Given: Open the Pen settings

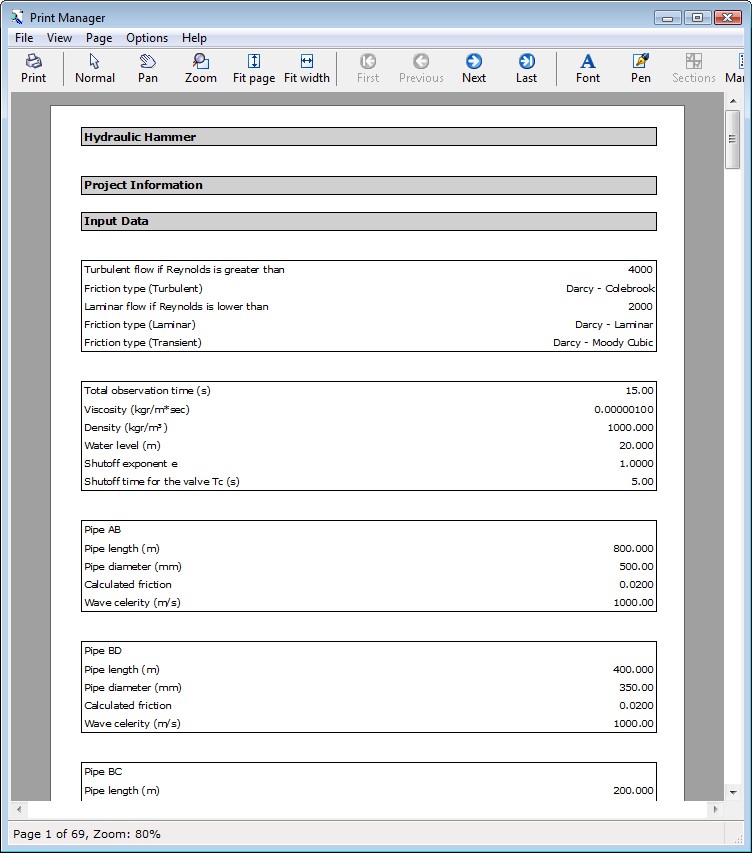Looking at the screenshot, I should tap(641, 68).
